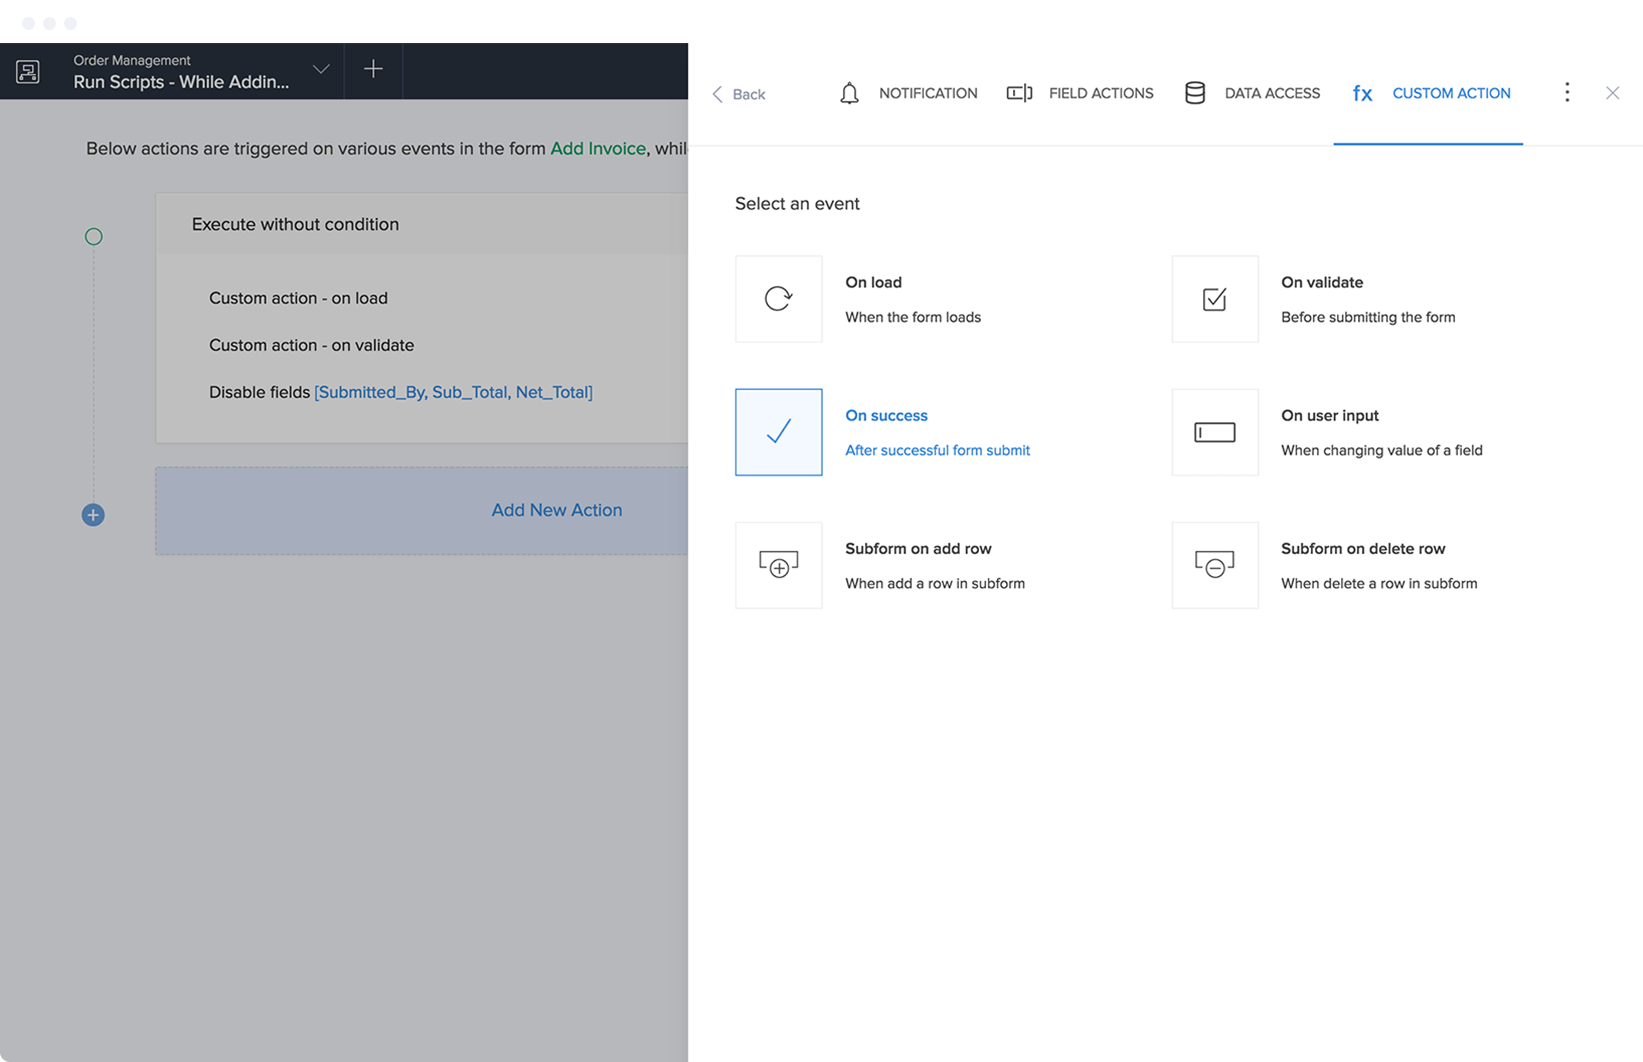Open the workflow name dropdown chevron
The height and width of the screenshot is (1062, 1643).
(321, 70)
